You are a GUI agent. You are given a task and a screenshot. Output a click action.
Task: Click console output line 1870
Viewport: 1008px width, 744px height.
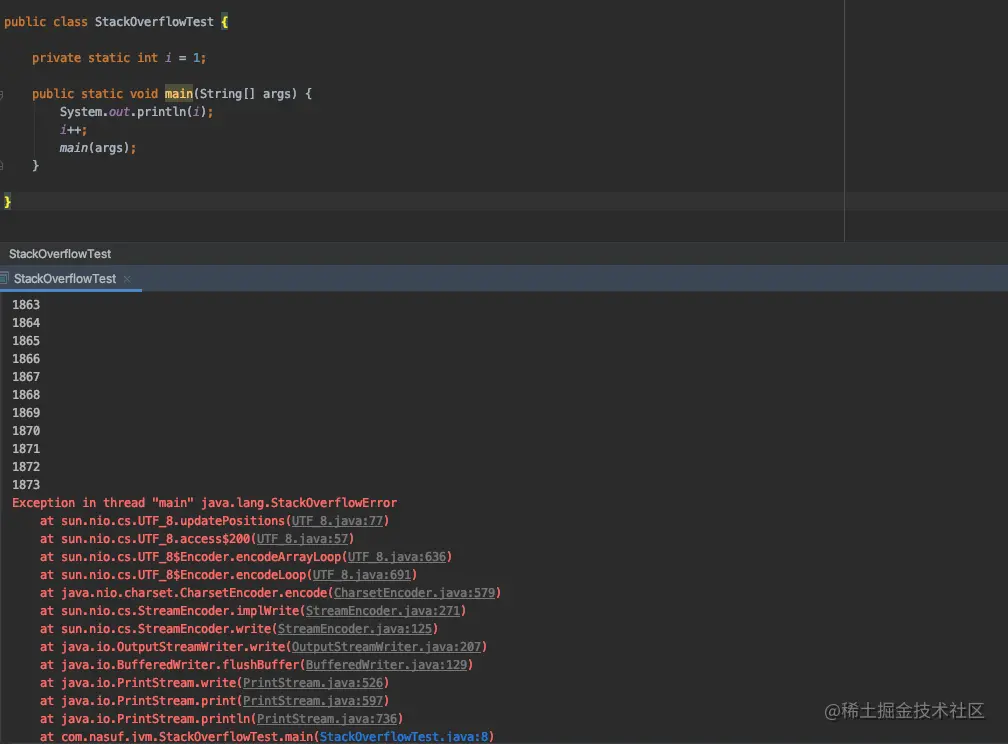click(26, 431)
